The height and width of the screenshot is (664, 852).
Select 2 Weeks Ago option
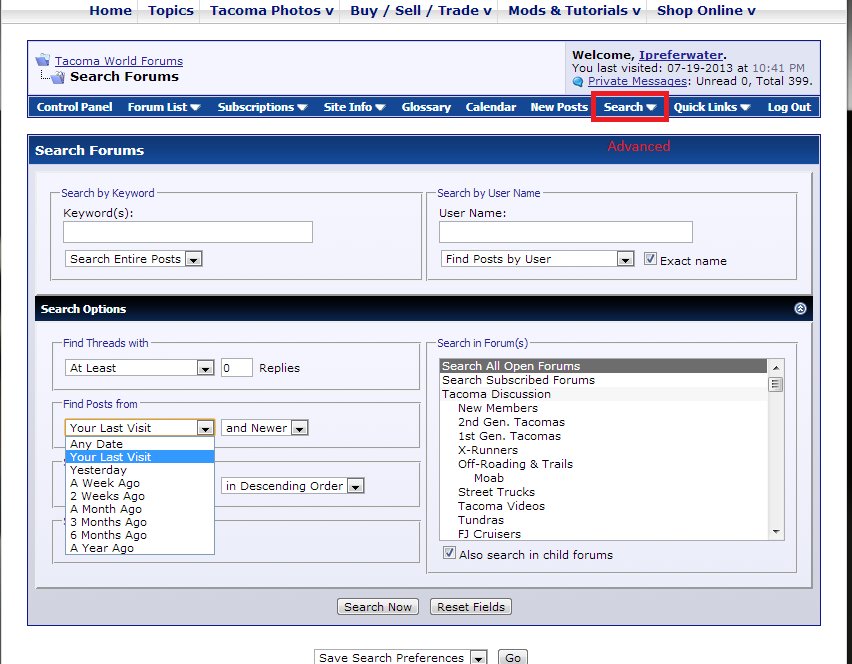click(x=140, y=496)
